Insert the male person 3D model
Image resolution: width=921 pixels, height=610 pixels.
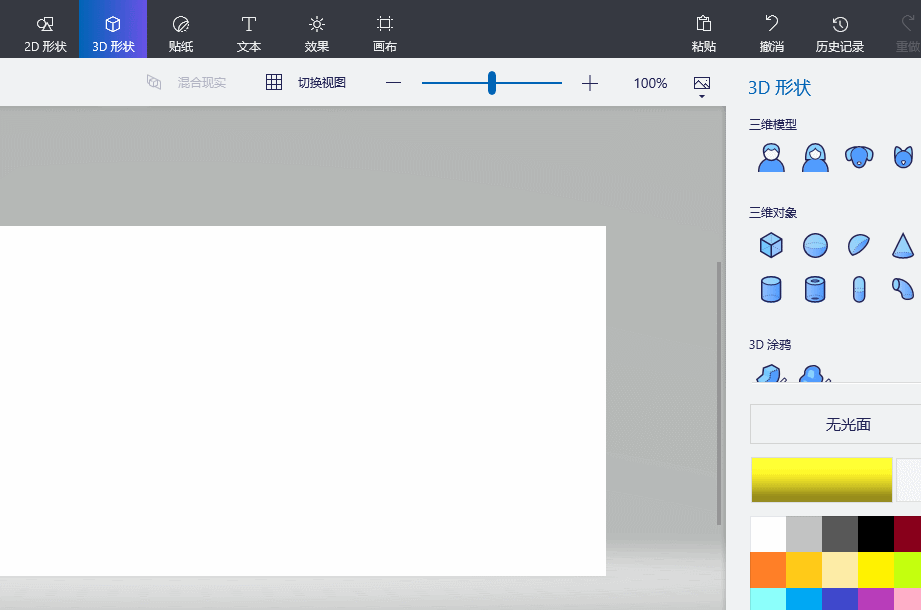point(771,157)
